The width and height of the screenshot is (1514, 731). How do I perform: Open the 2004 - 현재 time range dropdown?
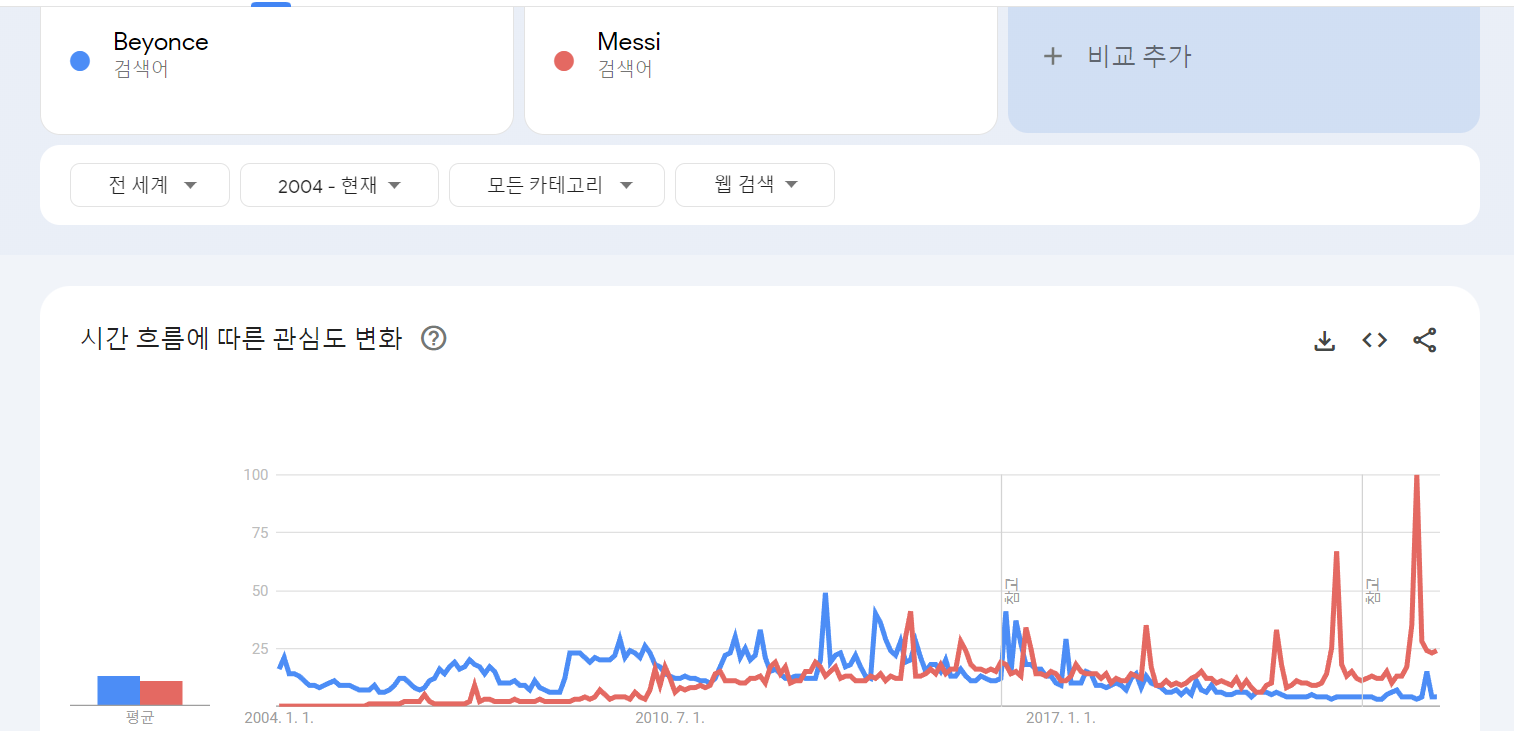tap(339, 185)
